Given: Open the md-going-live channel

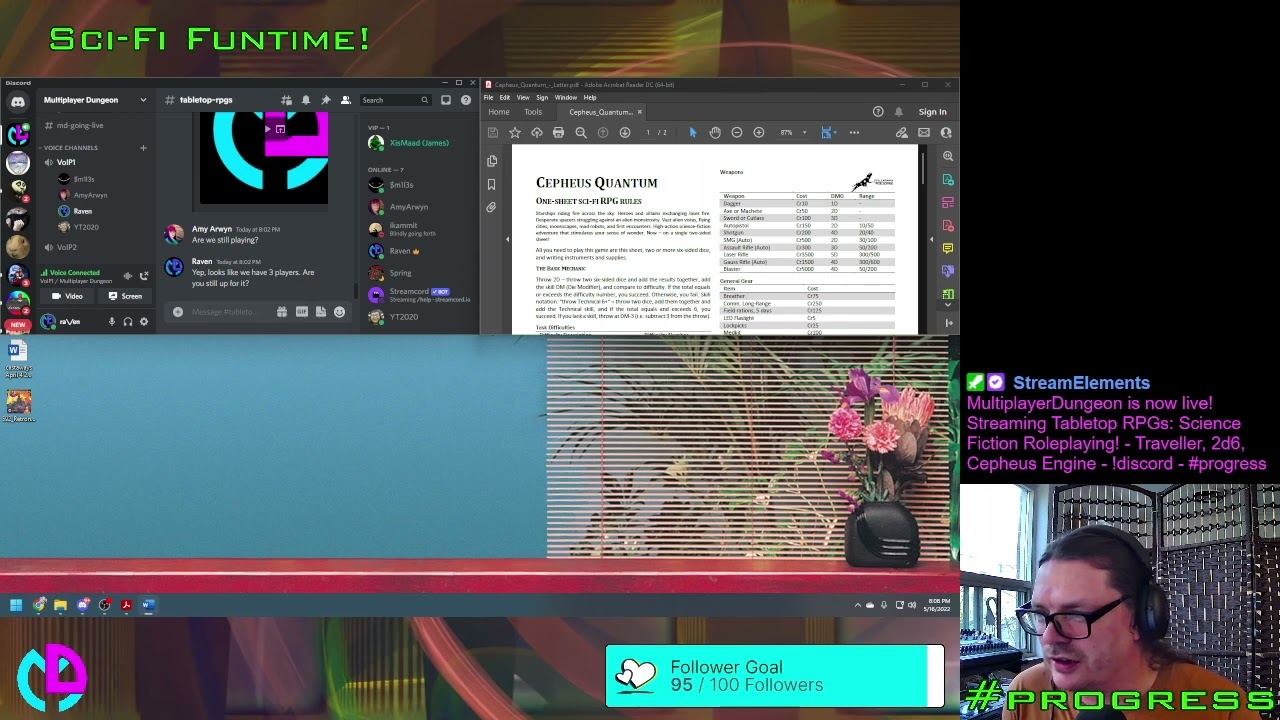Looking at the screenshot, I should [80, 126].
